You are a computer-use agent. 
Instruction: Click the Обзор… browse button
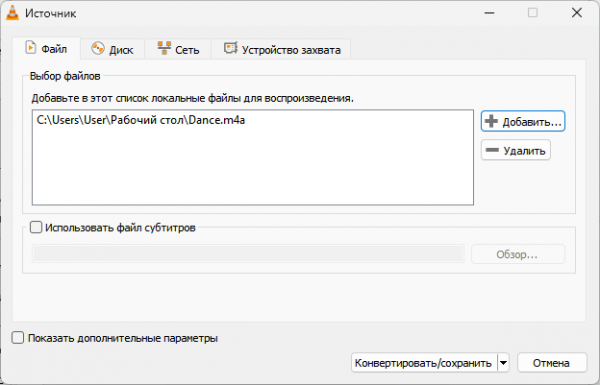[x=518, y=254]
